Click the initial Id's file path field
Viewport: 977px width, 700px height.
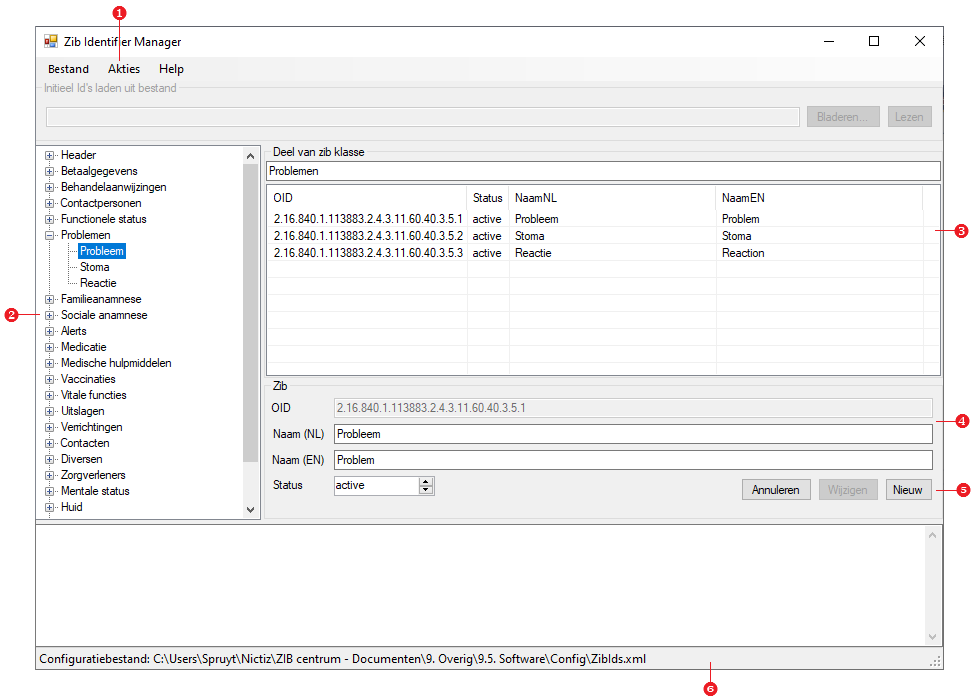(422, 117)
